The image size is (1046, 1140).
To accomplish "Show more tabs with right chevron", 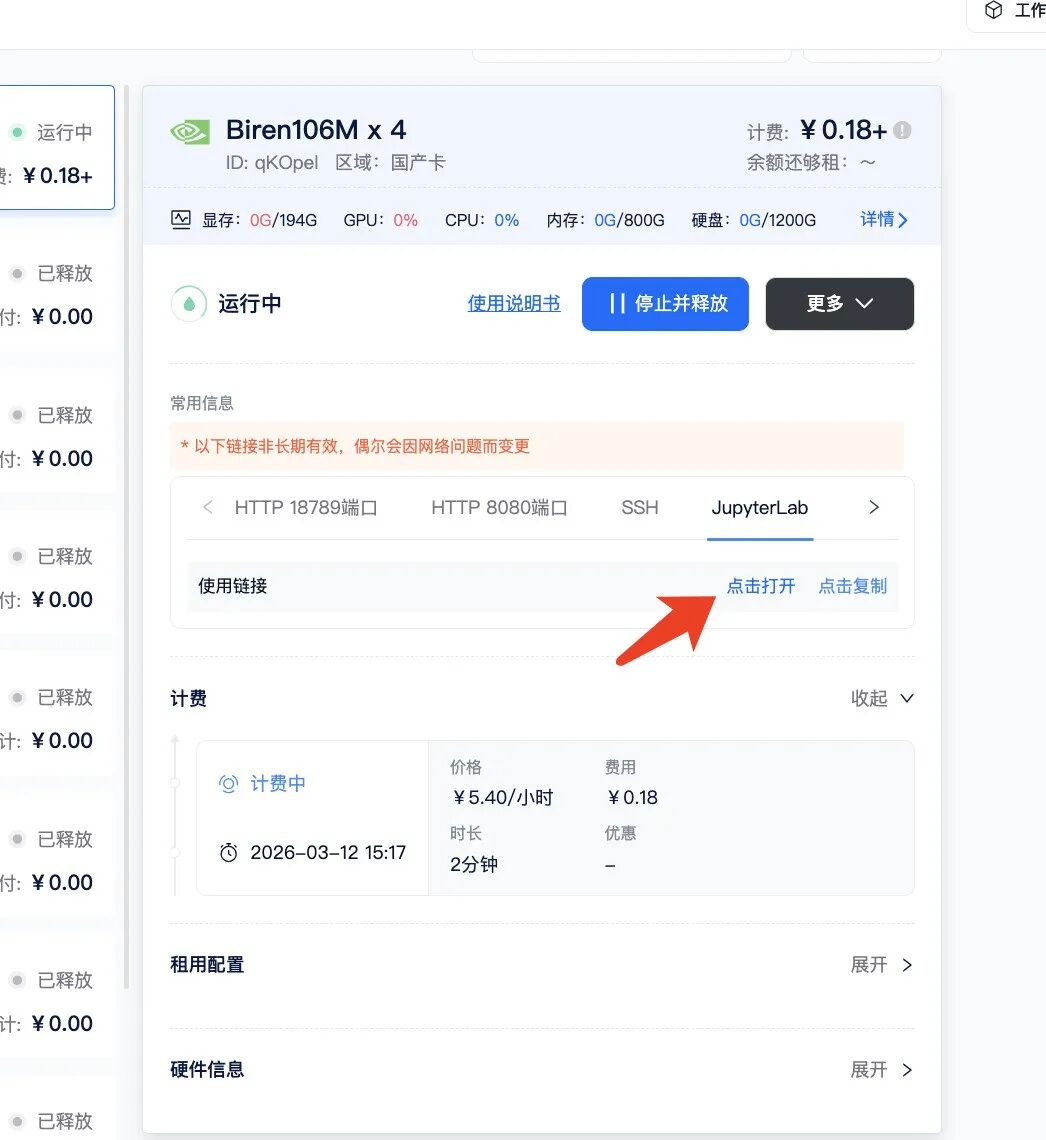I will pyautogui.click(x=874, y=507).
